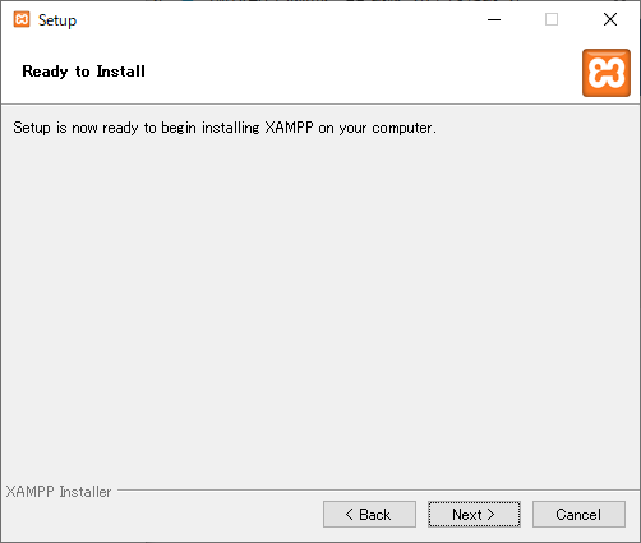Click the orange XAMPP logo in the header

click(606, 72)
